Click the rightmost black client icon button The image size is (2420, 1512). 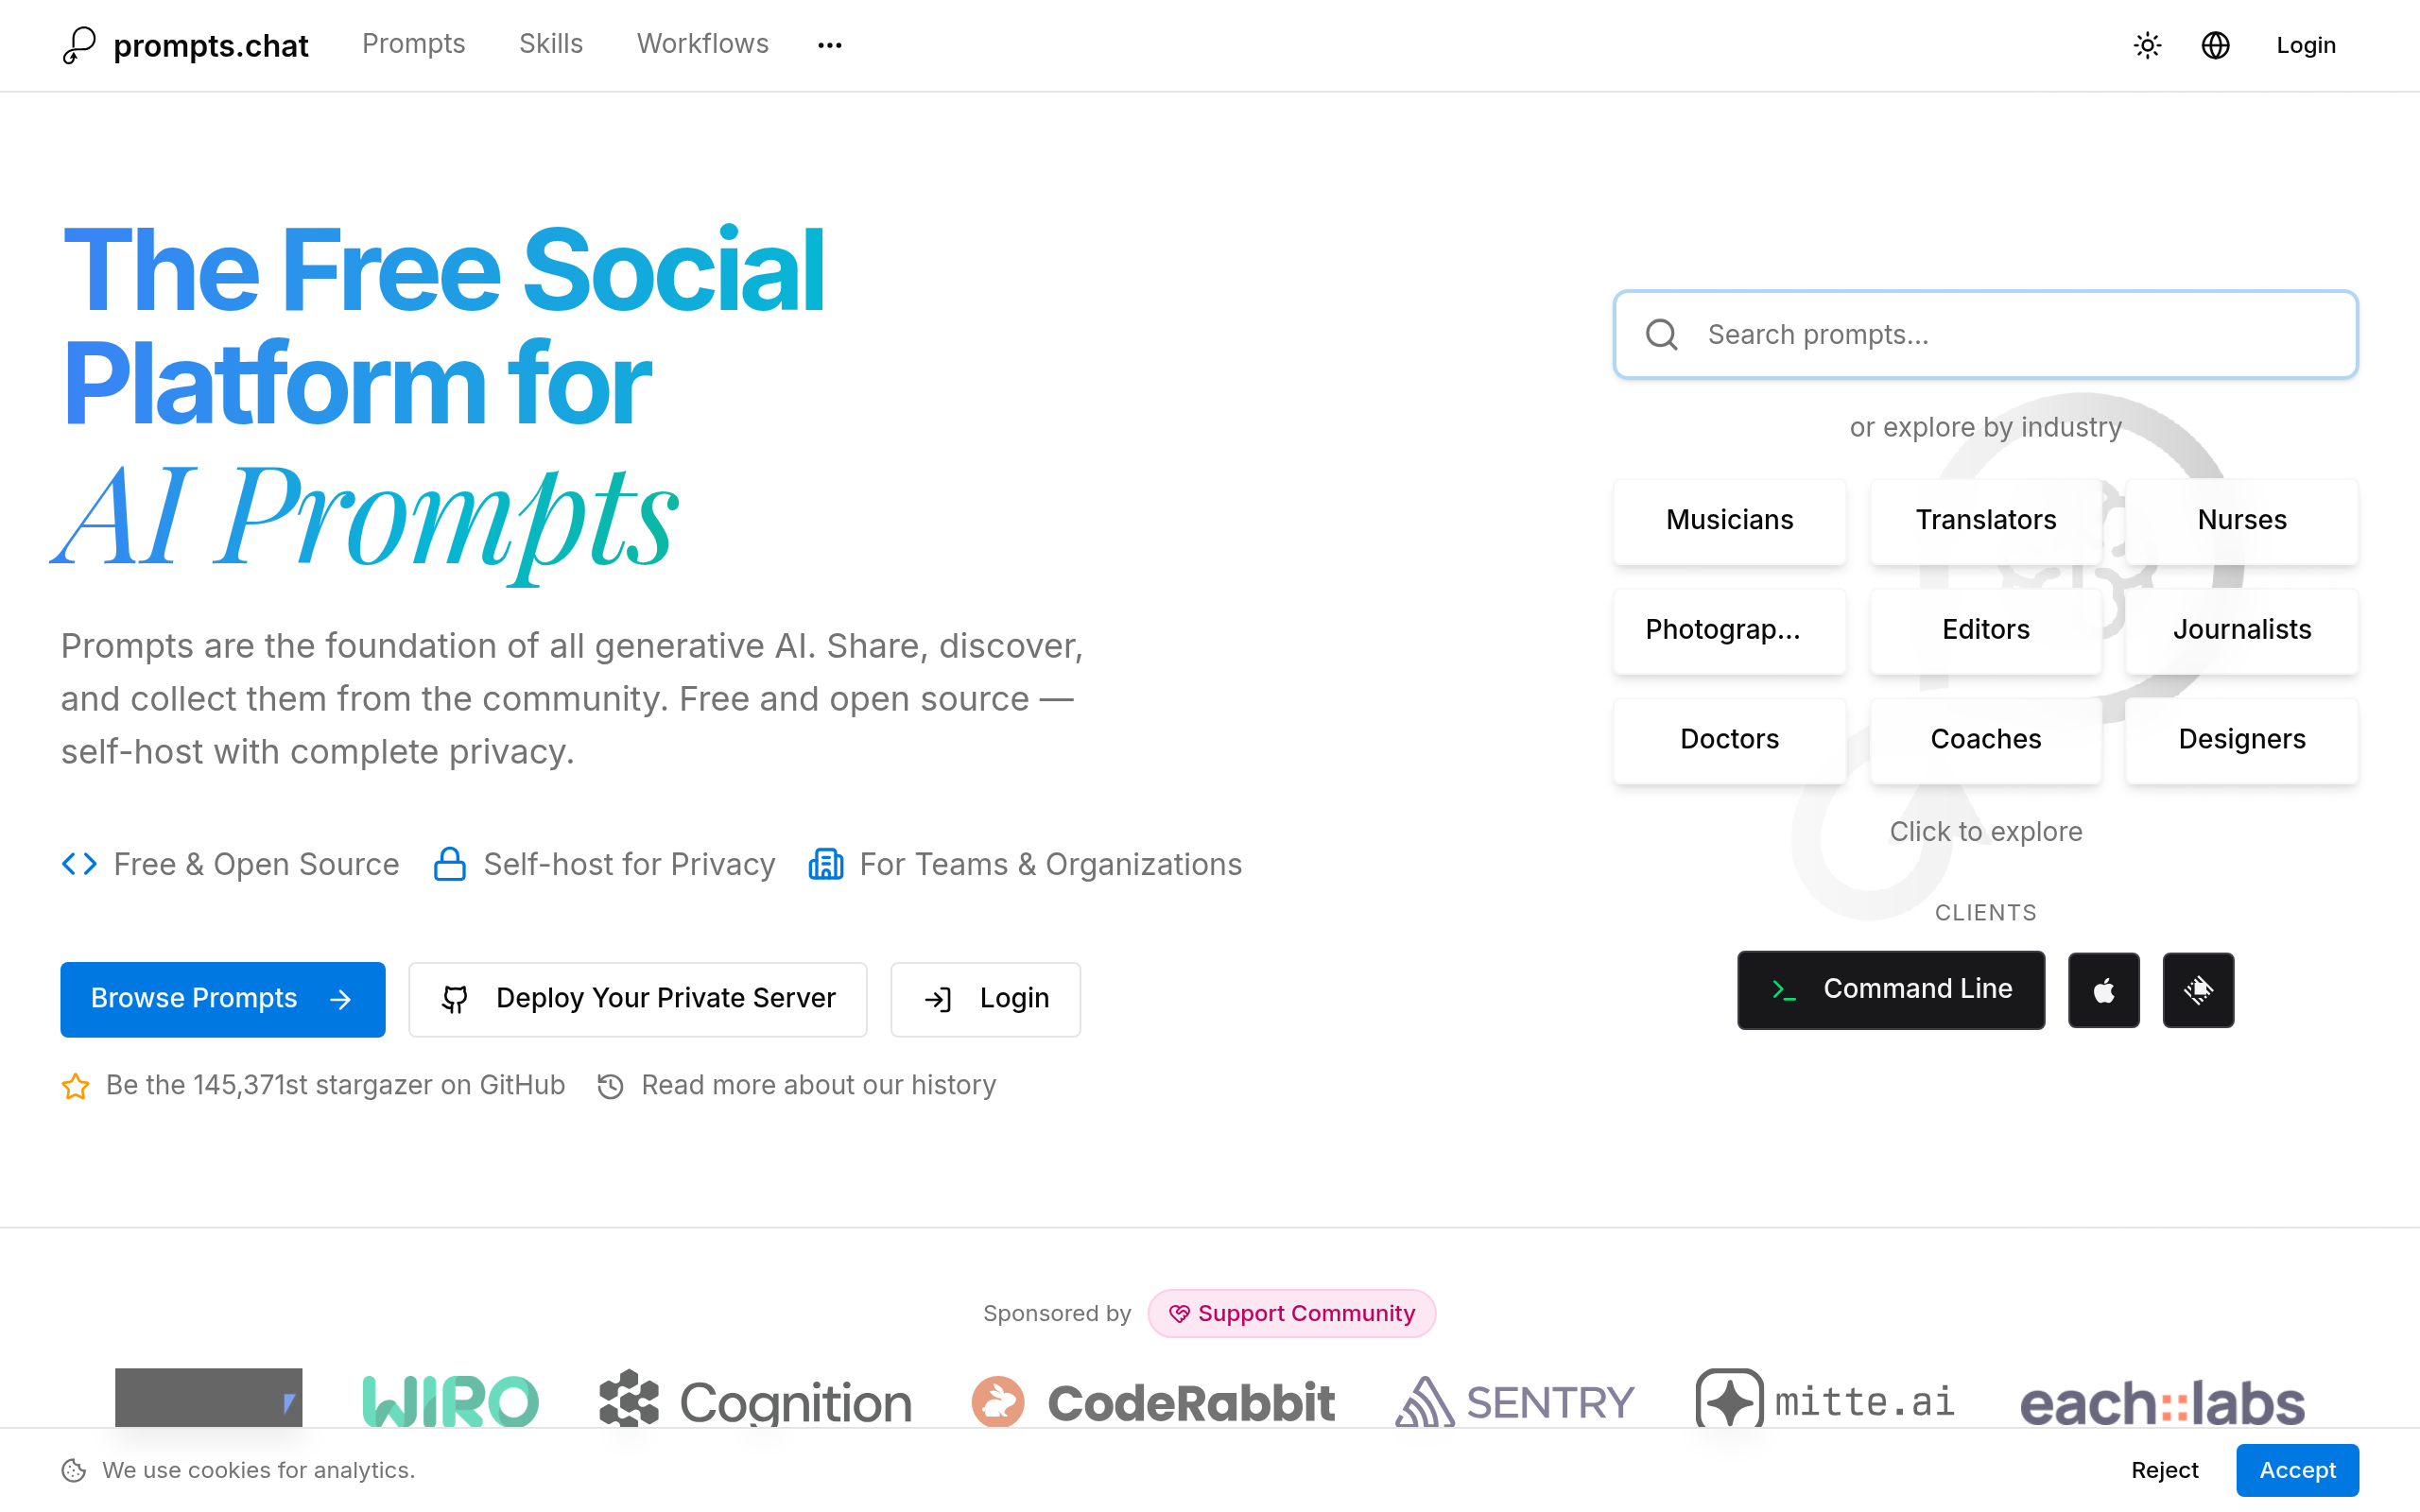click(2197, 990)
